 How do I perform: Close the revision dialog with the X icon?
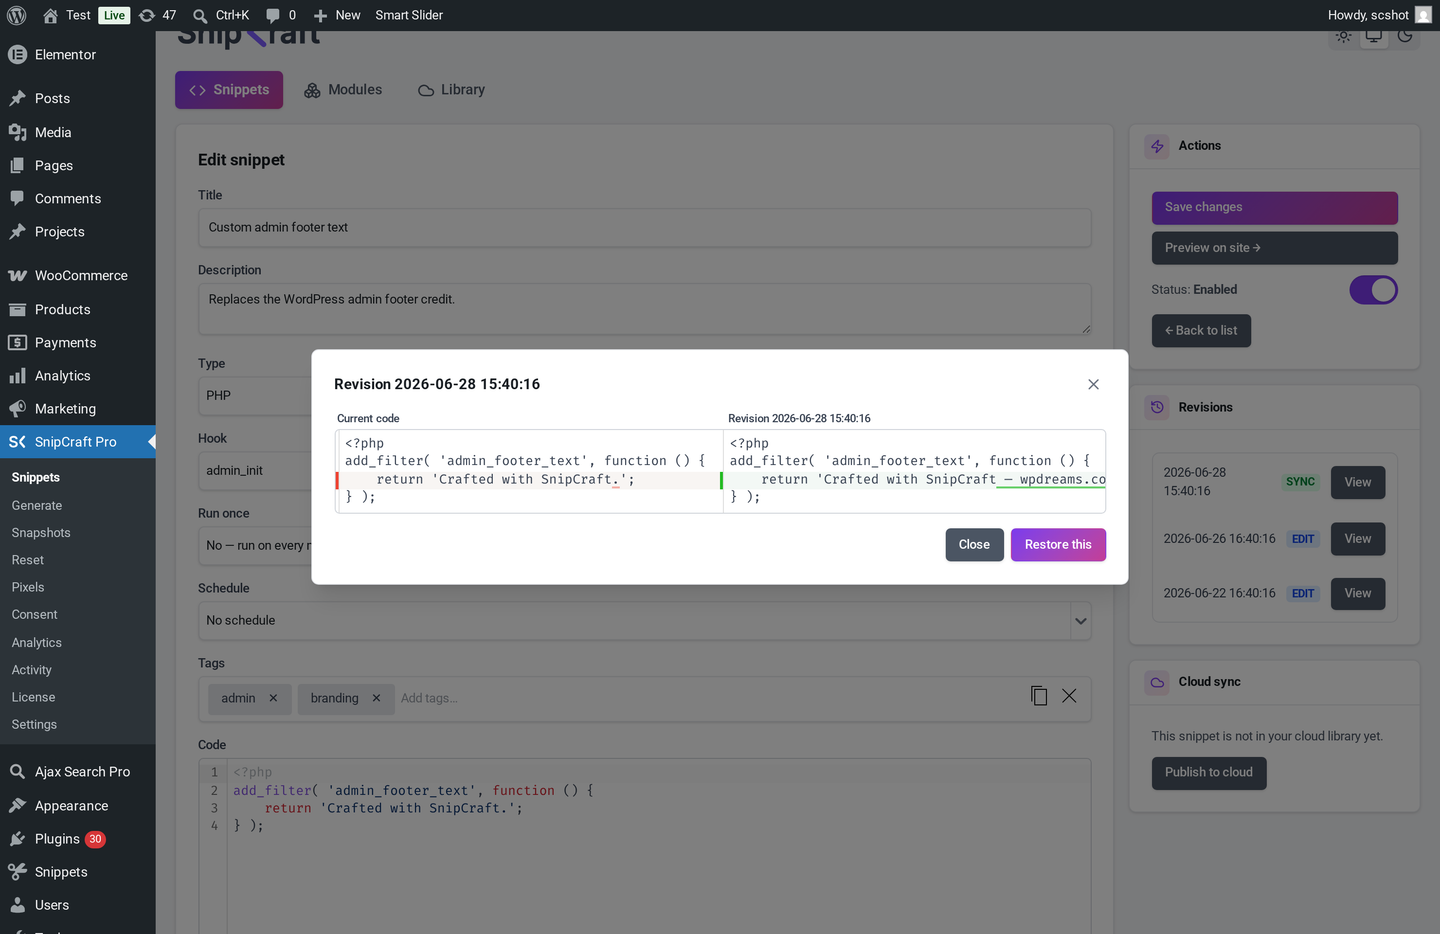click(x=1093, y=384)
